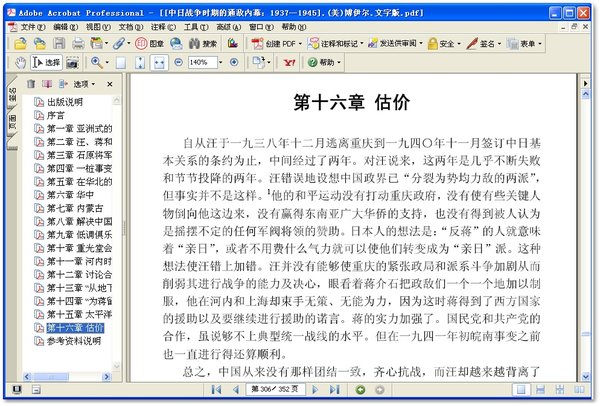Click the green previous view button
The height and width of the screenshot is (406, 600).
coord(360,390)
